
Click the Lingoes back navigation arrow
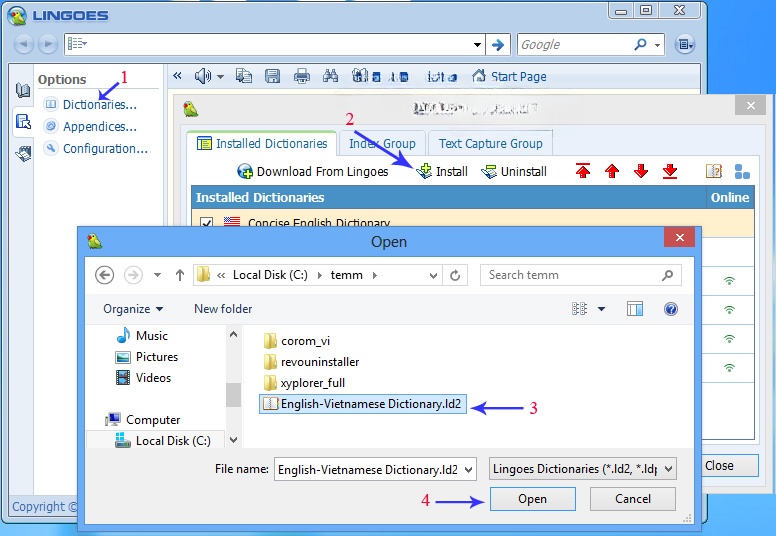pos(23,45)
